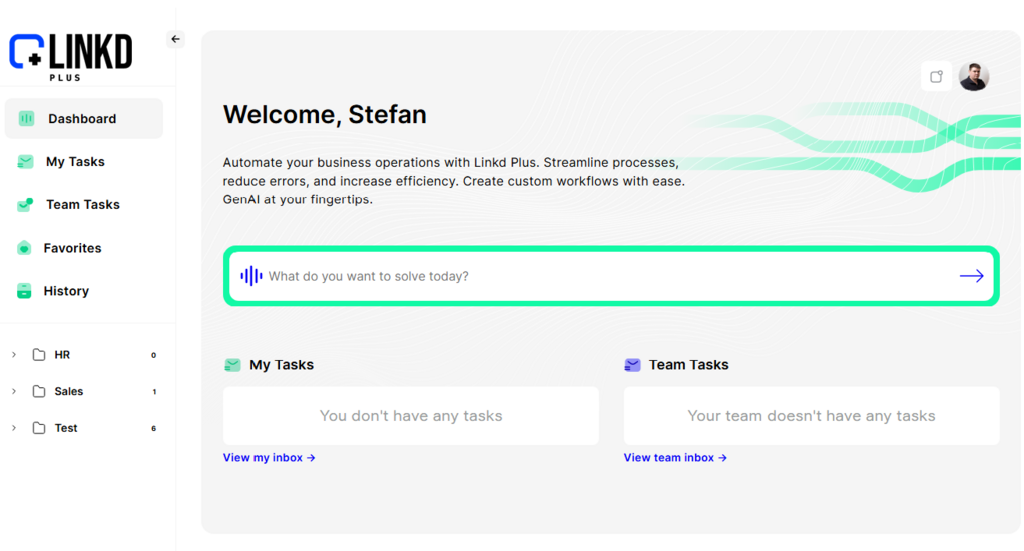Expand the HR folder chevron

pyautogui.click(x=14, y=355)
